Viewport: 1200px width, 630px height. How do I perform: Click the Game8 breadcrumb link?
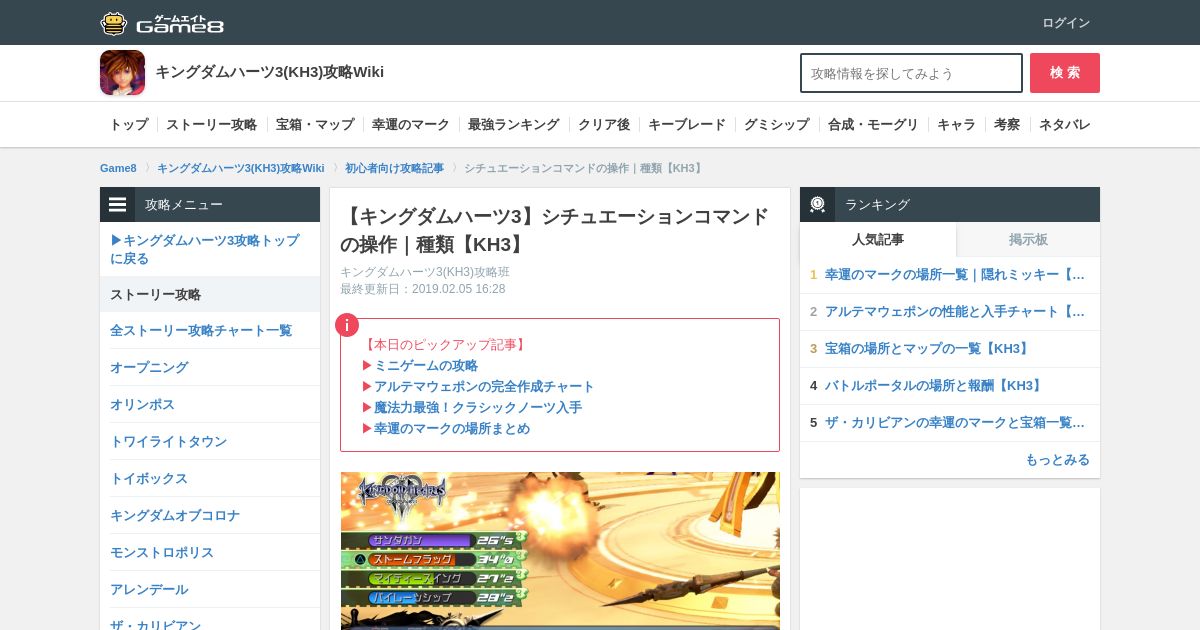click(118, 168)
